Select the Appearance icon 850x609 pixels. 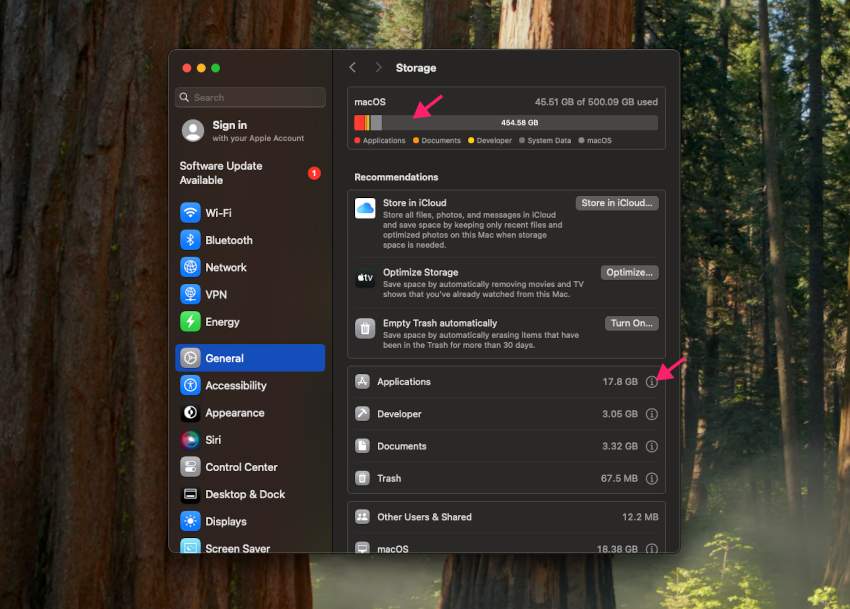coord(190,413)
